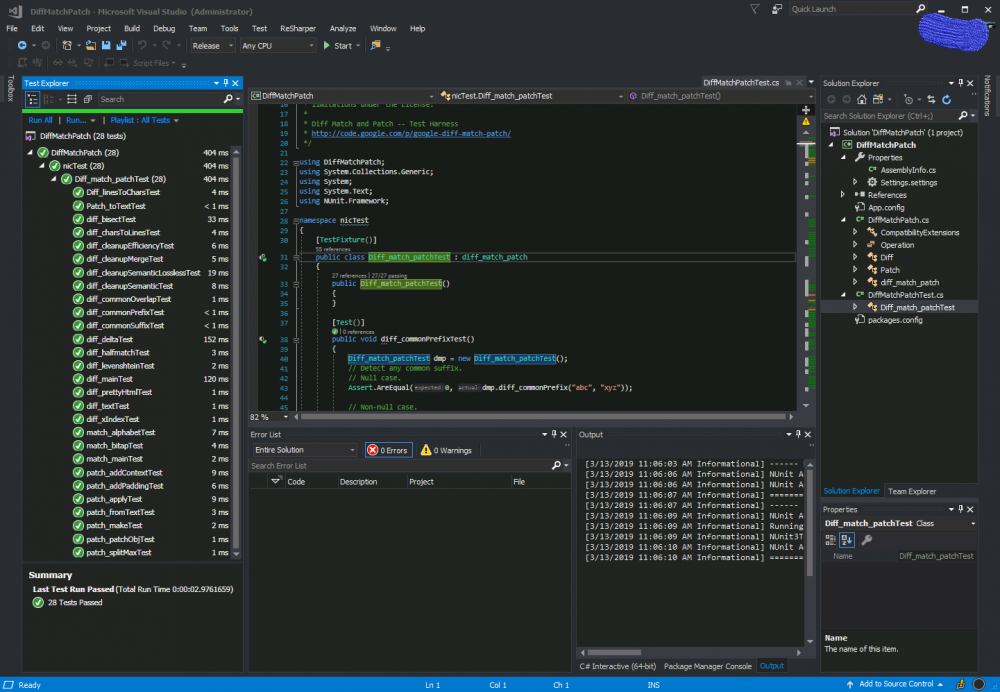Expand the Settings.settings node
1000x692 pixels.
point(855,182)
